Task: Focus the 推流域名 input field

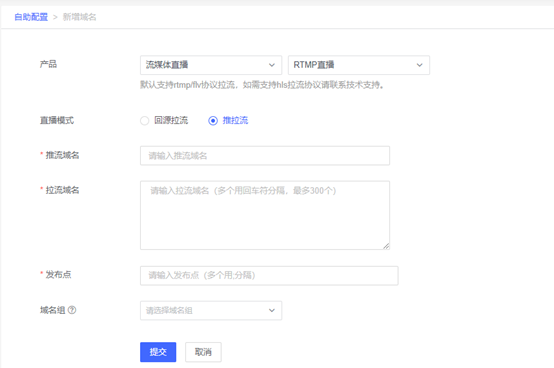Action: [x=265, y=156]
